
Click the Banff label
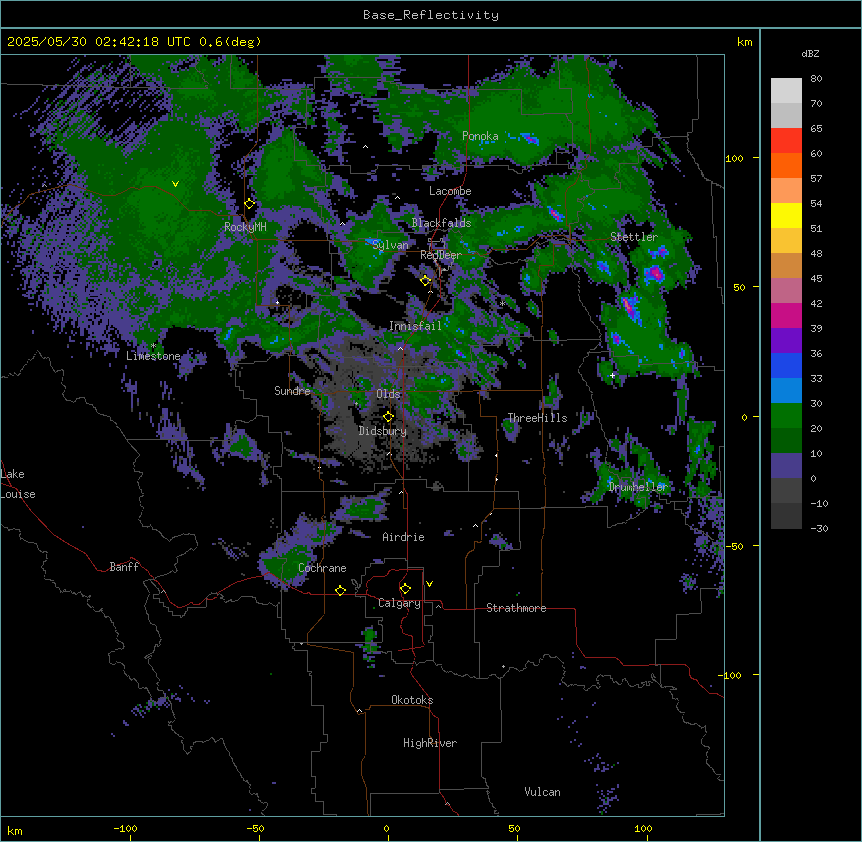[124, 567]
